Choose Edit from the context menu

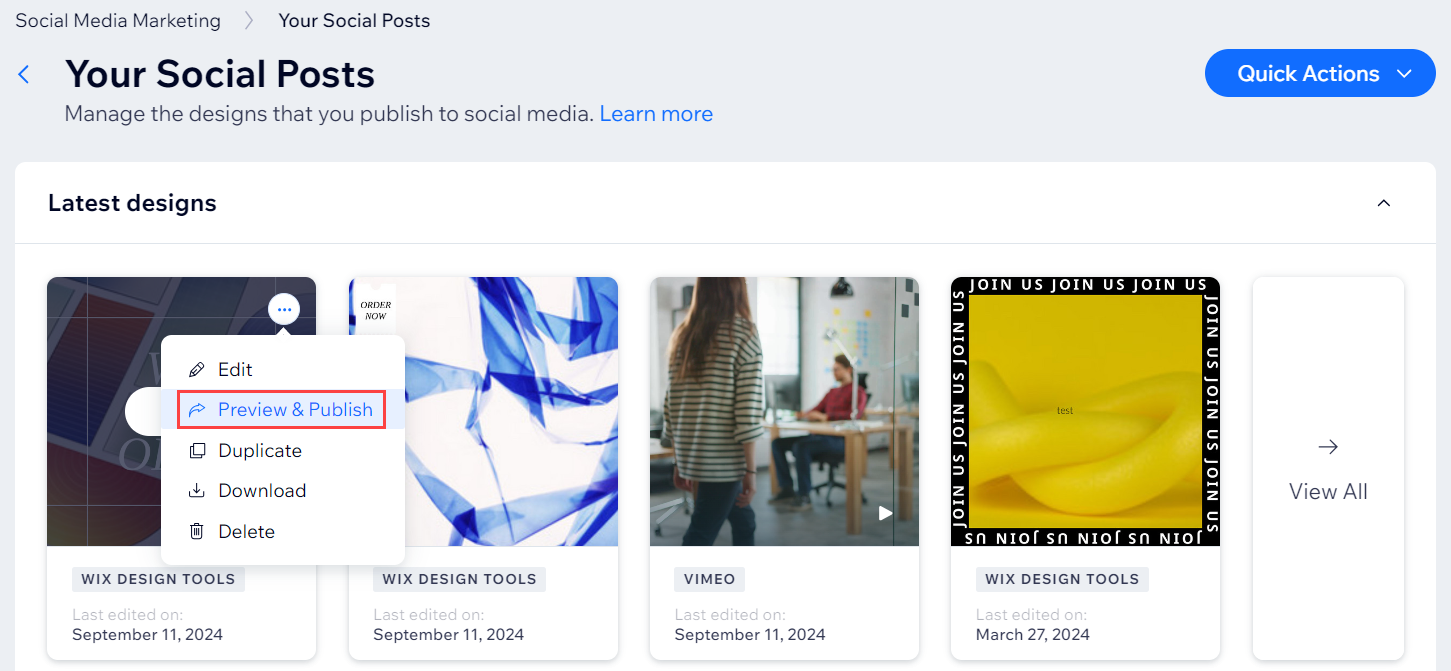pos(283,370)
